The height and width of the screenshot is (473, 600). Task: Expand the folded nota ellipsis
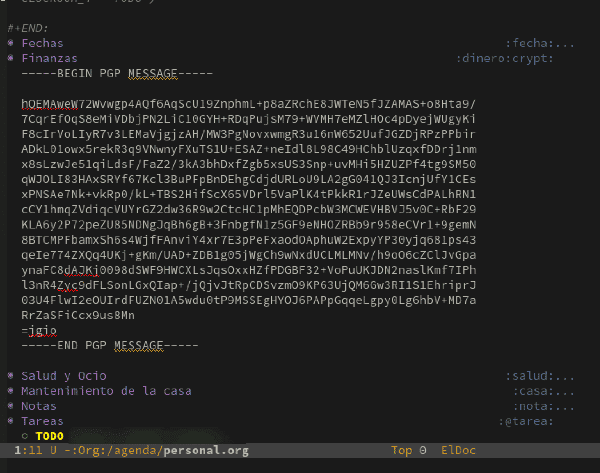[565, 406]
